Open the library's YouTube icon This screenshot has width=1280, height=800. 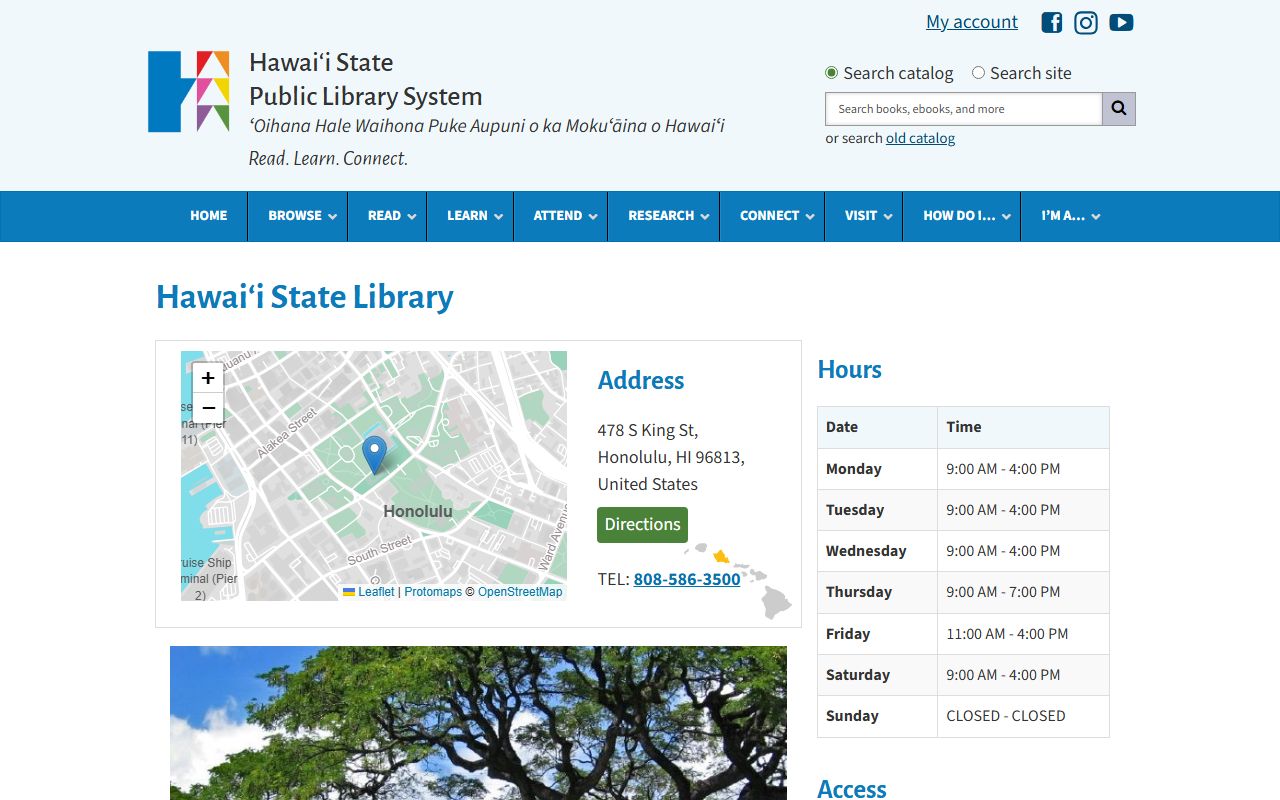[x=1121, y=22]
